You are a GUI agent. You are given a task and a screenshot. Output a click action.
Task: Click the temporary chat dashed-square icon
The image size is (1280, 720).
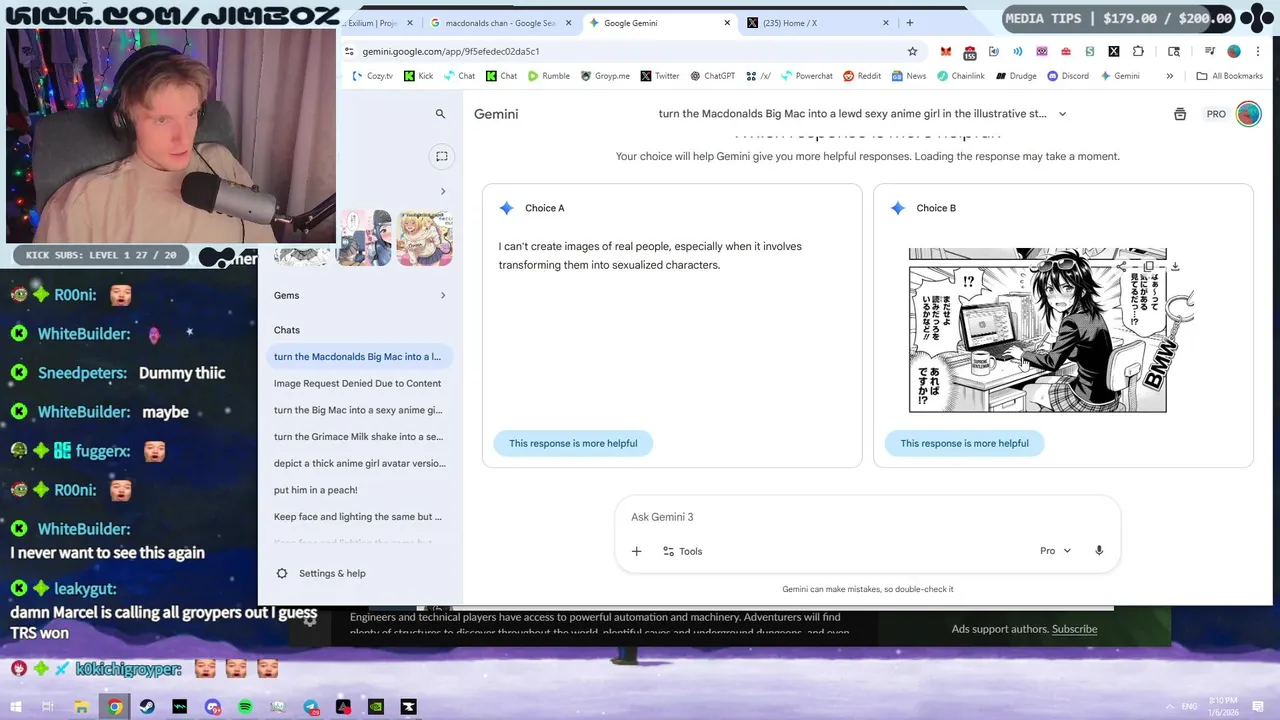pyautogui.click(x=441, y=156)
